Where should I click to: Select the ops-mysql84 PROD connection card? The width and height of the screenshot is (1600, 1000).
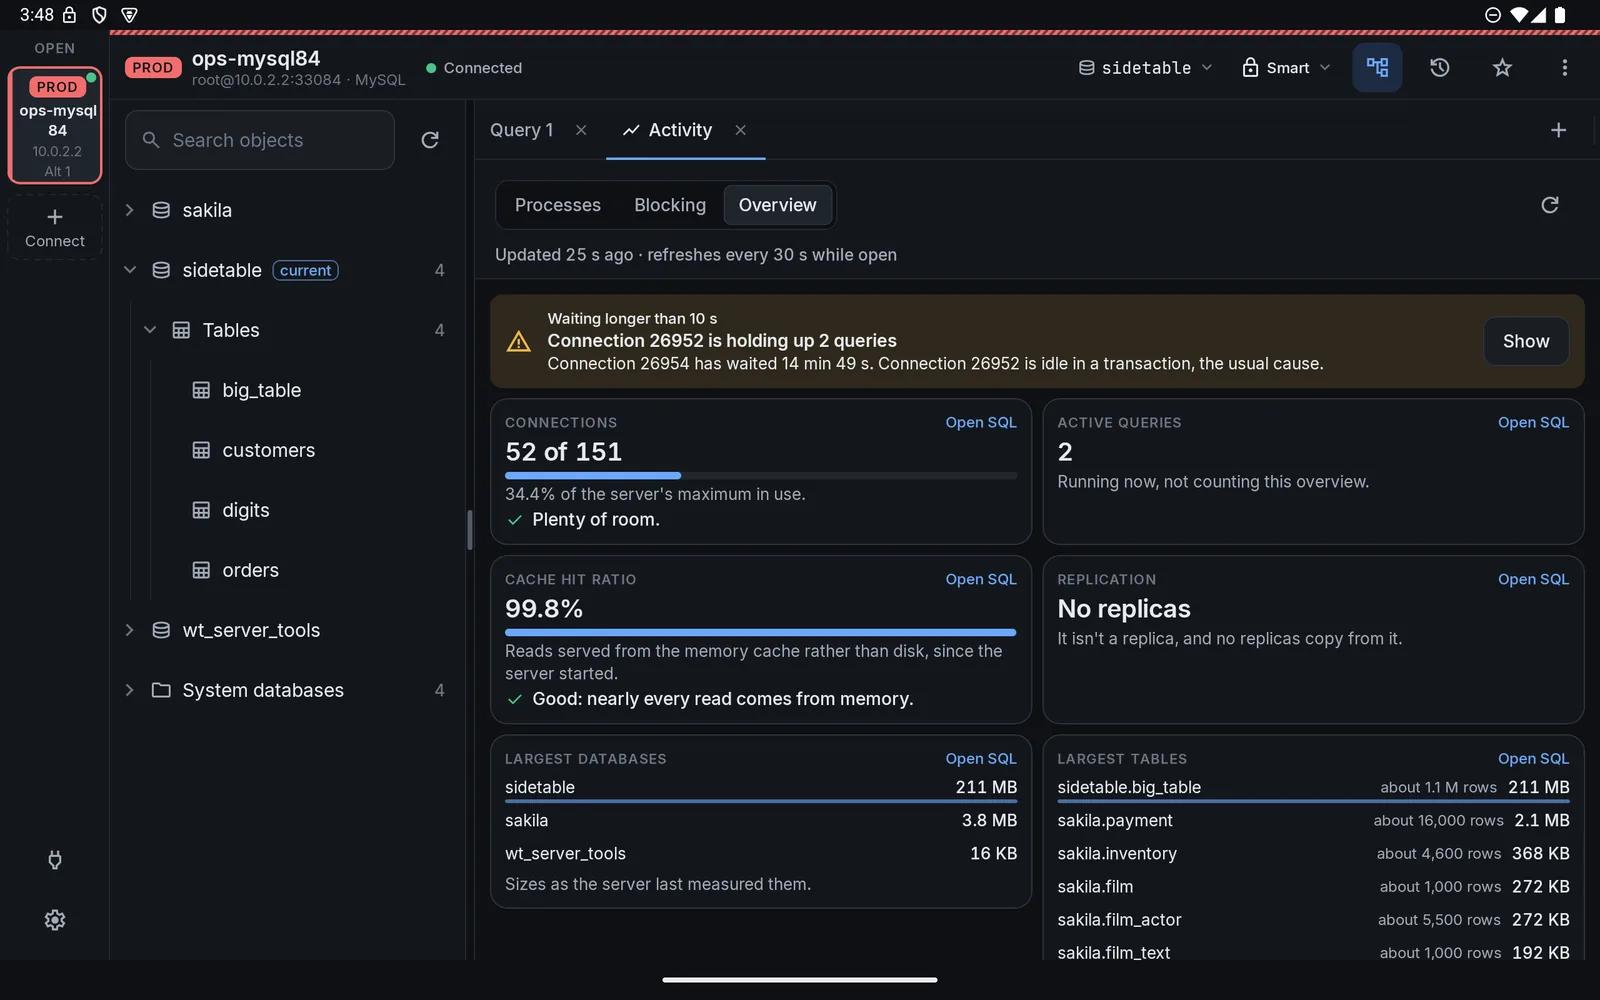pyautogui.click(x=55, y=126)
